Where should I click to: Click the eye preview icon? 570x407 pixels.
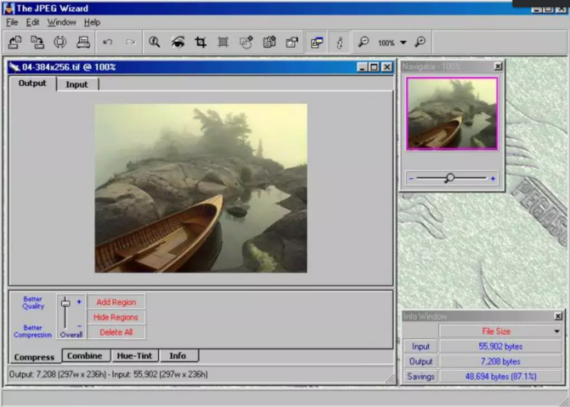(178, 42)
